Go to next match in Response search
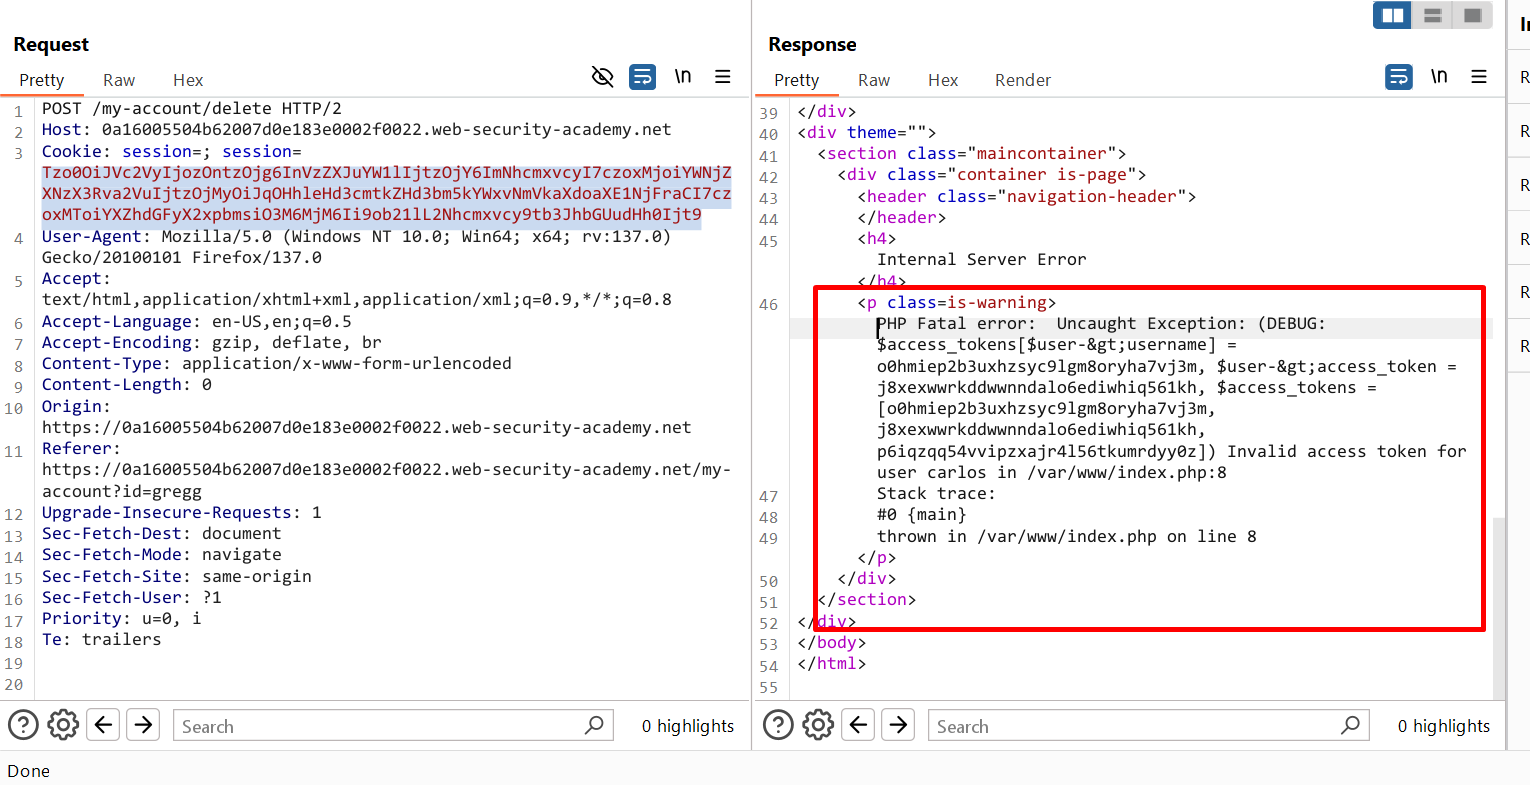 coord(899,725)
